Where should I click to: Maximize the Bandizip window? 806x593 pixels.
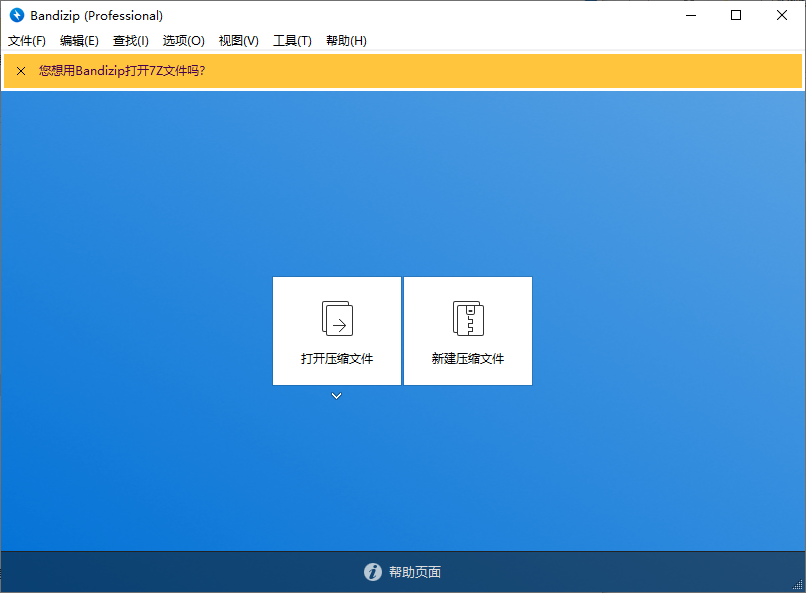[x=736, y=15]
